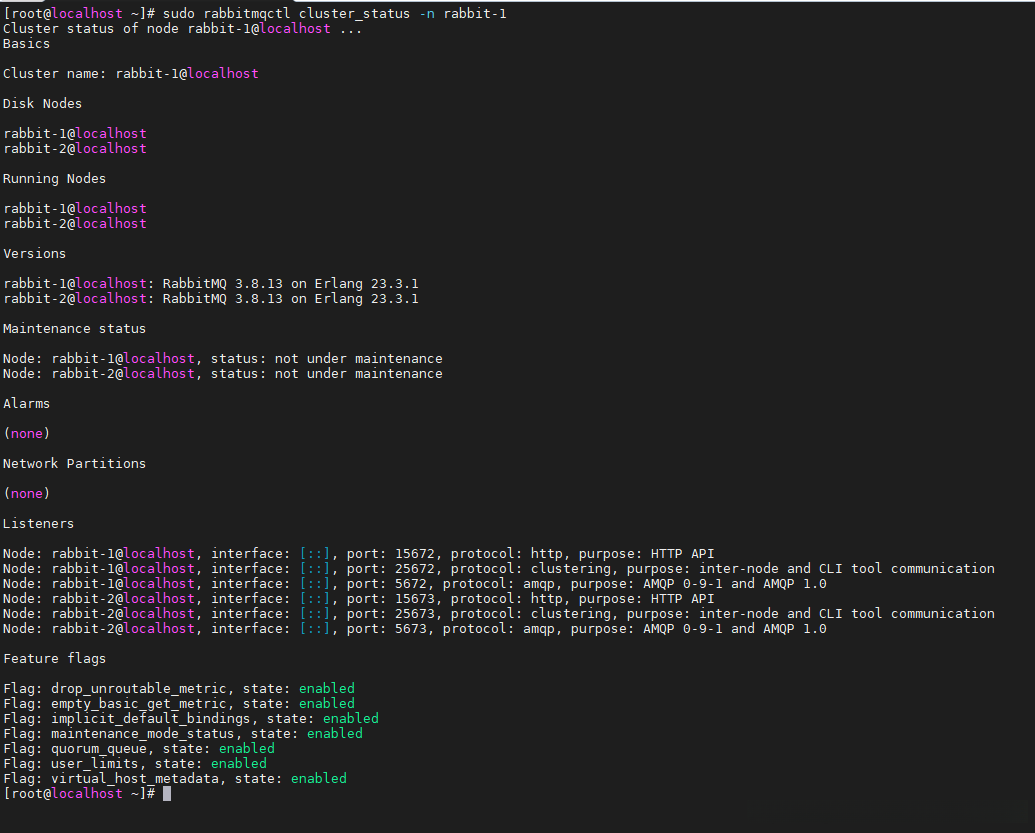This screenshot has width=1035, height=833.
Task: Click the 'Running Nodes' heading
Action: tap(54, 179)
